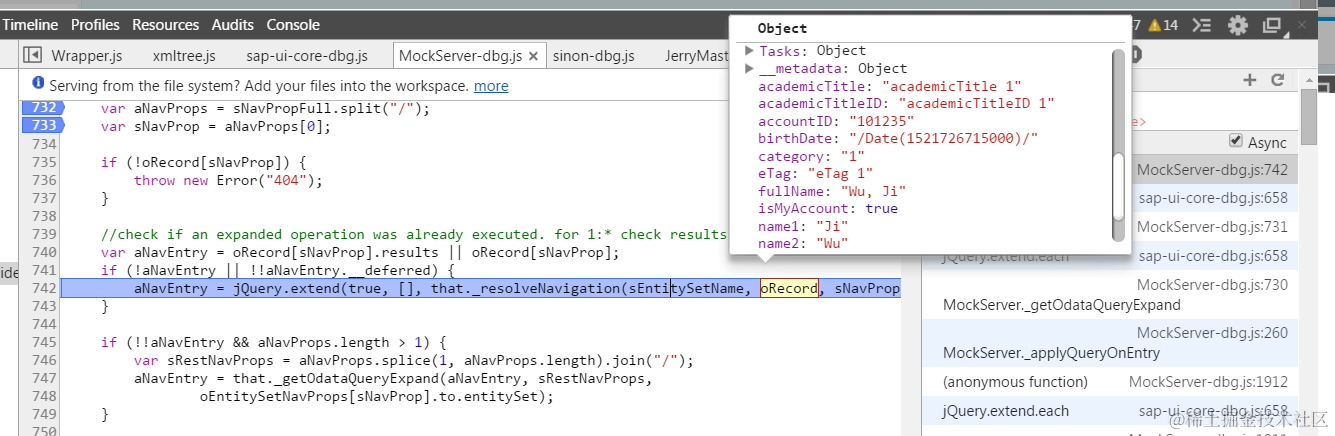Switch to the sinon-dbg.js file tab
Image resolution: width=1335 pixels, height=436 pixels.
pos(594,56)
